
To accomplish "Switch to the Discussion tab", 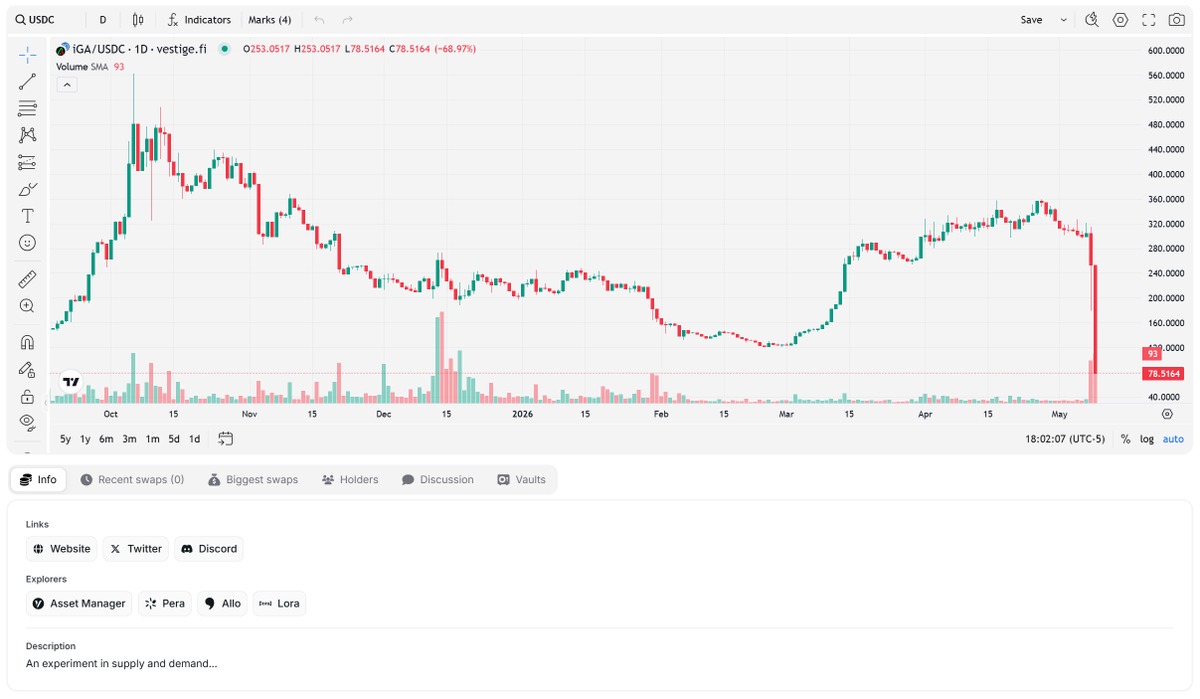I will [438, 480].
